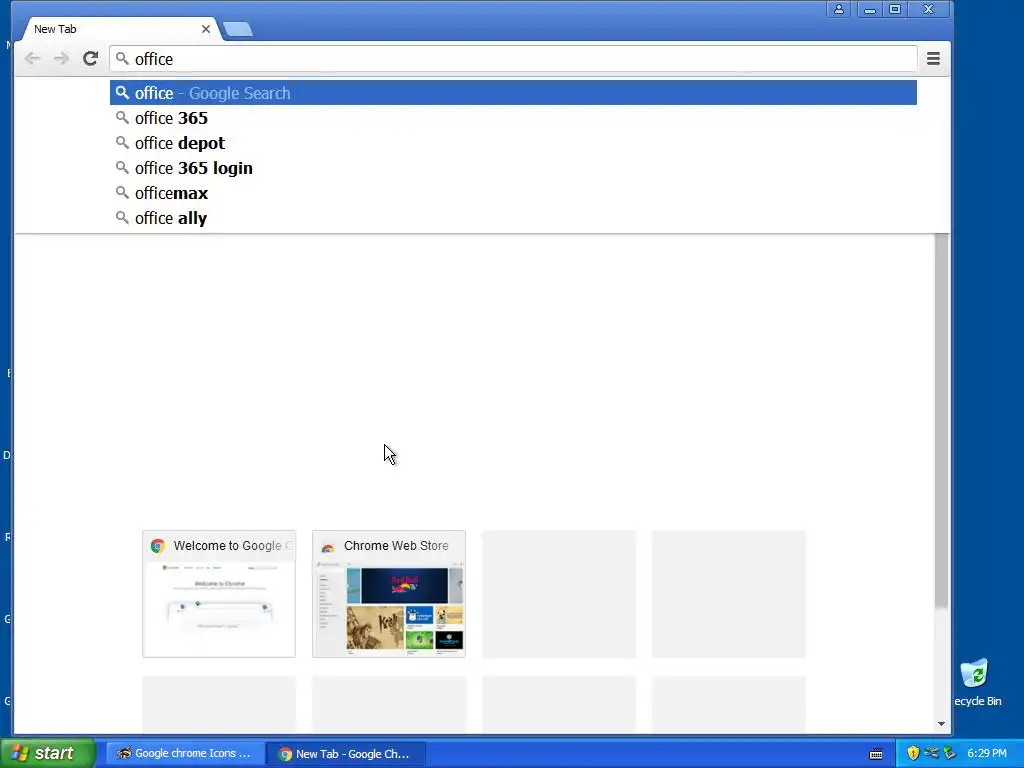This screenshot has width=1024, height=768.
Task: Click the page vertical scrollbar thumb
Action: [941, 421]
